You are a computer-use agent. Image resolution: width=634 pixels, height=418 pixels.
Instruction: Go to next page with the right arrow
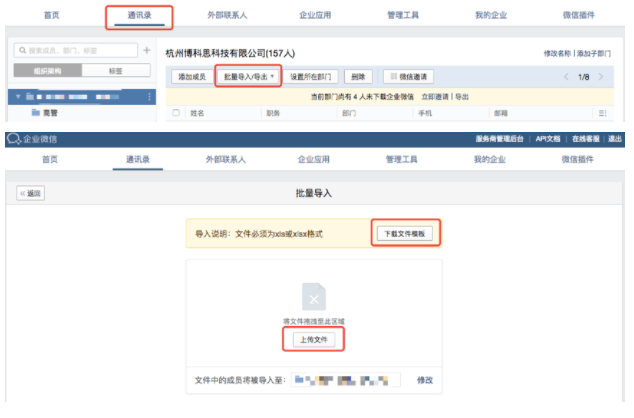click(601, 77)
